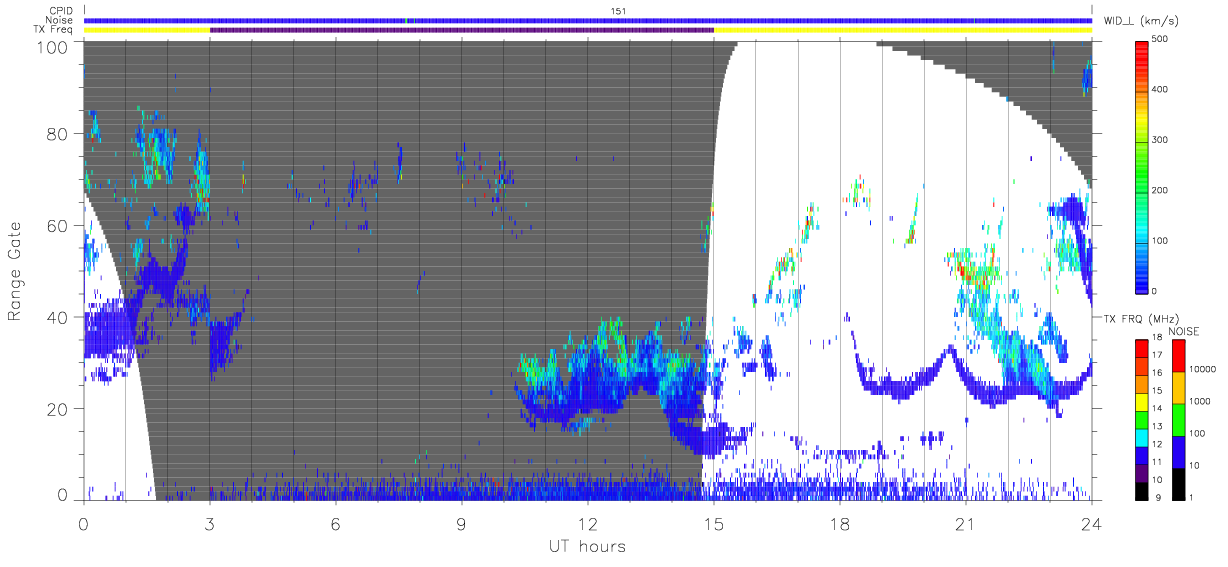This screenshot has height=567, width=1228.
Task: Click the 16 tick on TX FRQ legend
Action: pos(1156,373)
